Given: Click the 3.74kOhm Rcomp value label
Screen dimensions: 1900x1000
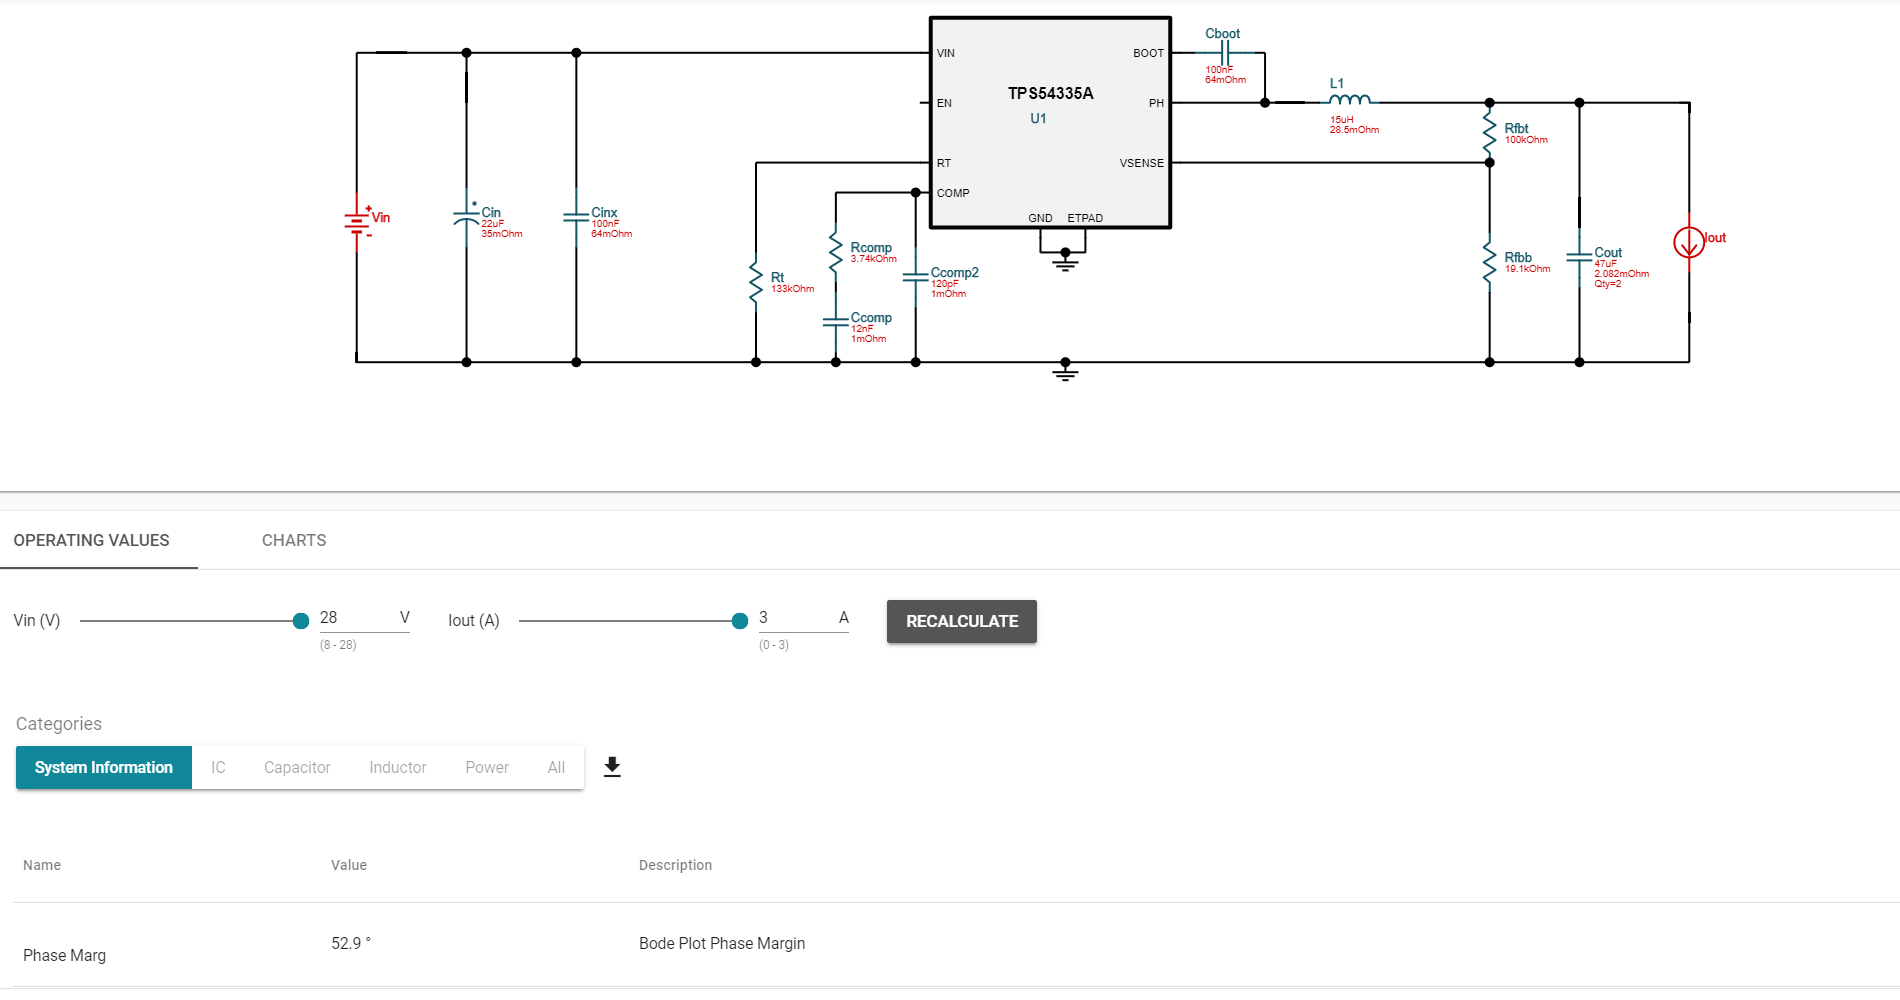Looking at the screenshot, I should click(874, 259).
